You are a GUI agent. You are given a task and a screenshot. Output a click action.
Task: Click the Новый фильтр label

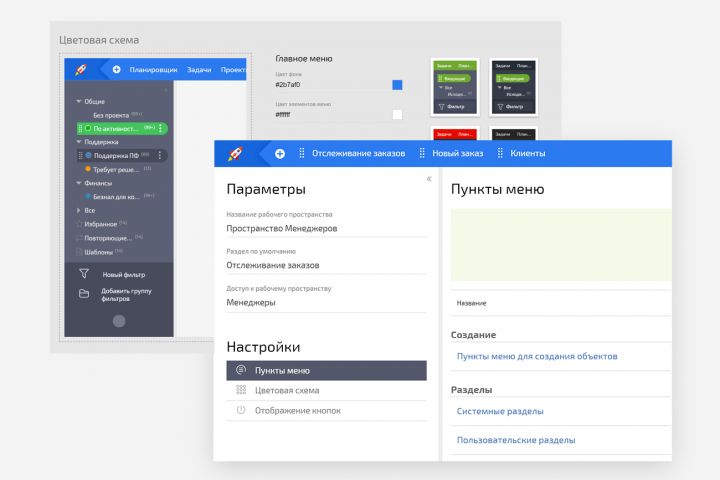coord(124,275)
